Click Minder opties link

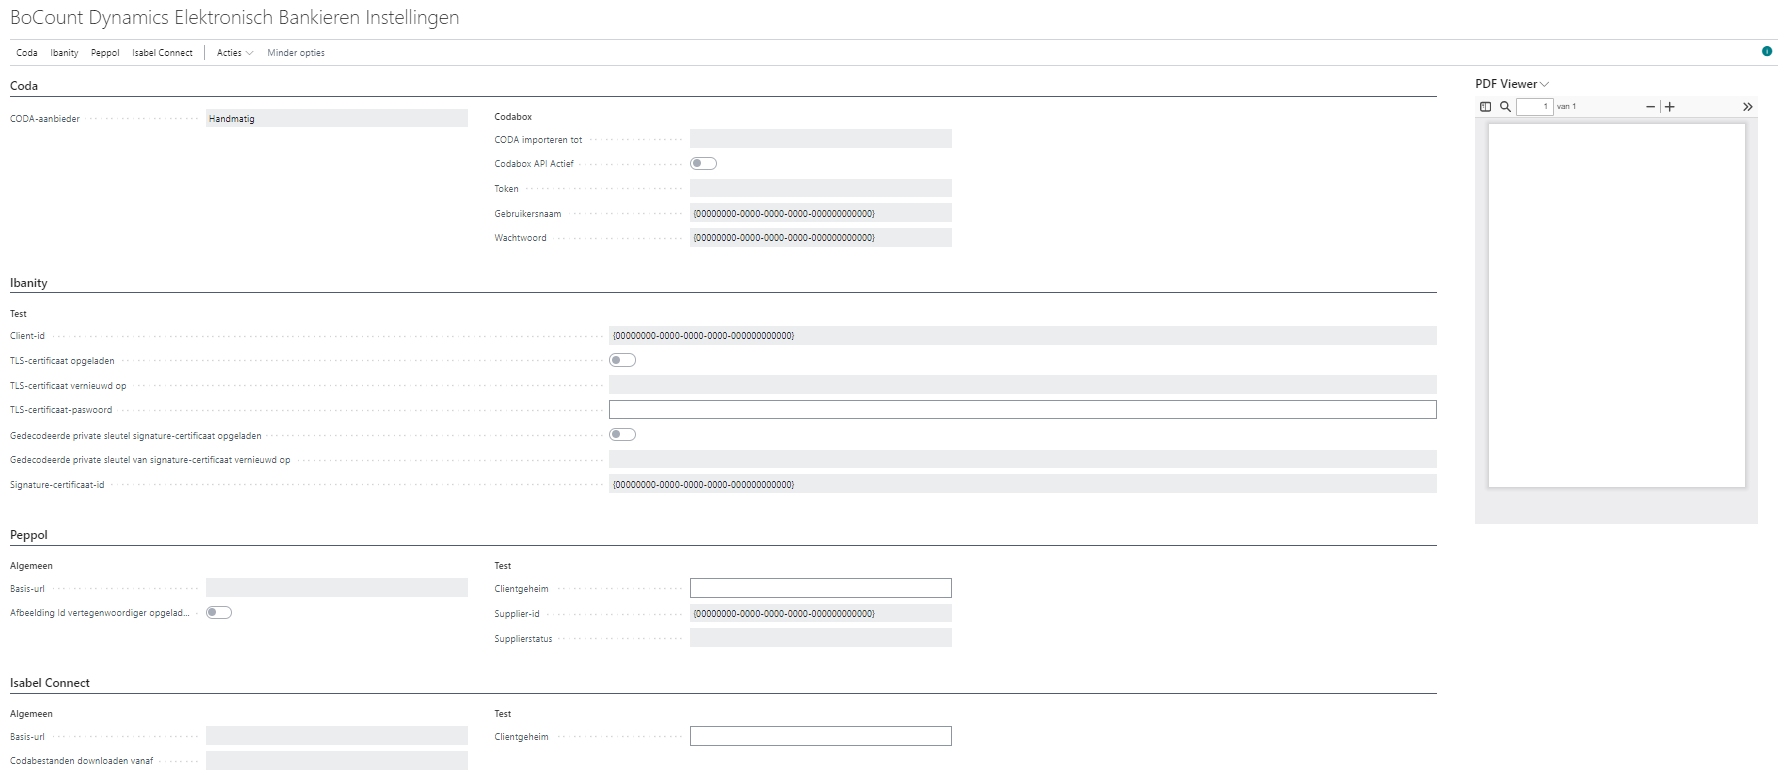[296, 53]
